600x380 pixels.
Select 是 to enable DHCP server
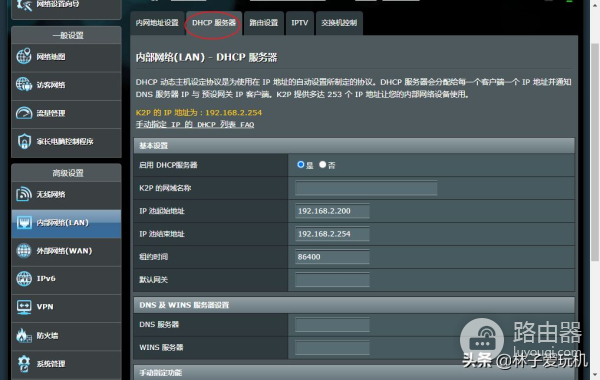tap(301, 165)
